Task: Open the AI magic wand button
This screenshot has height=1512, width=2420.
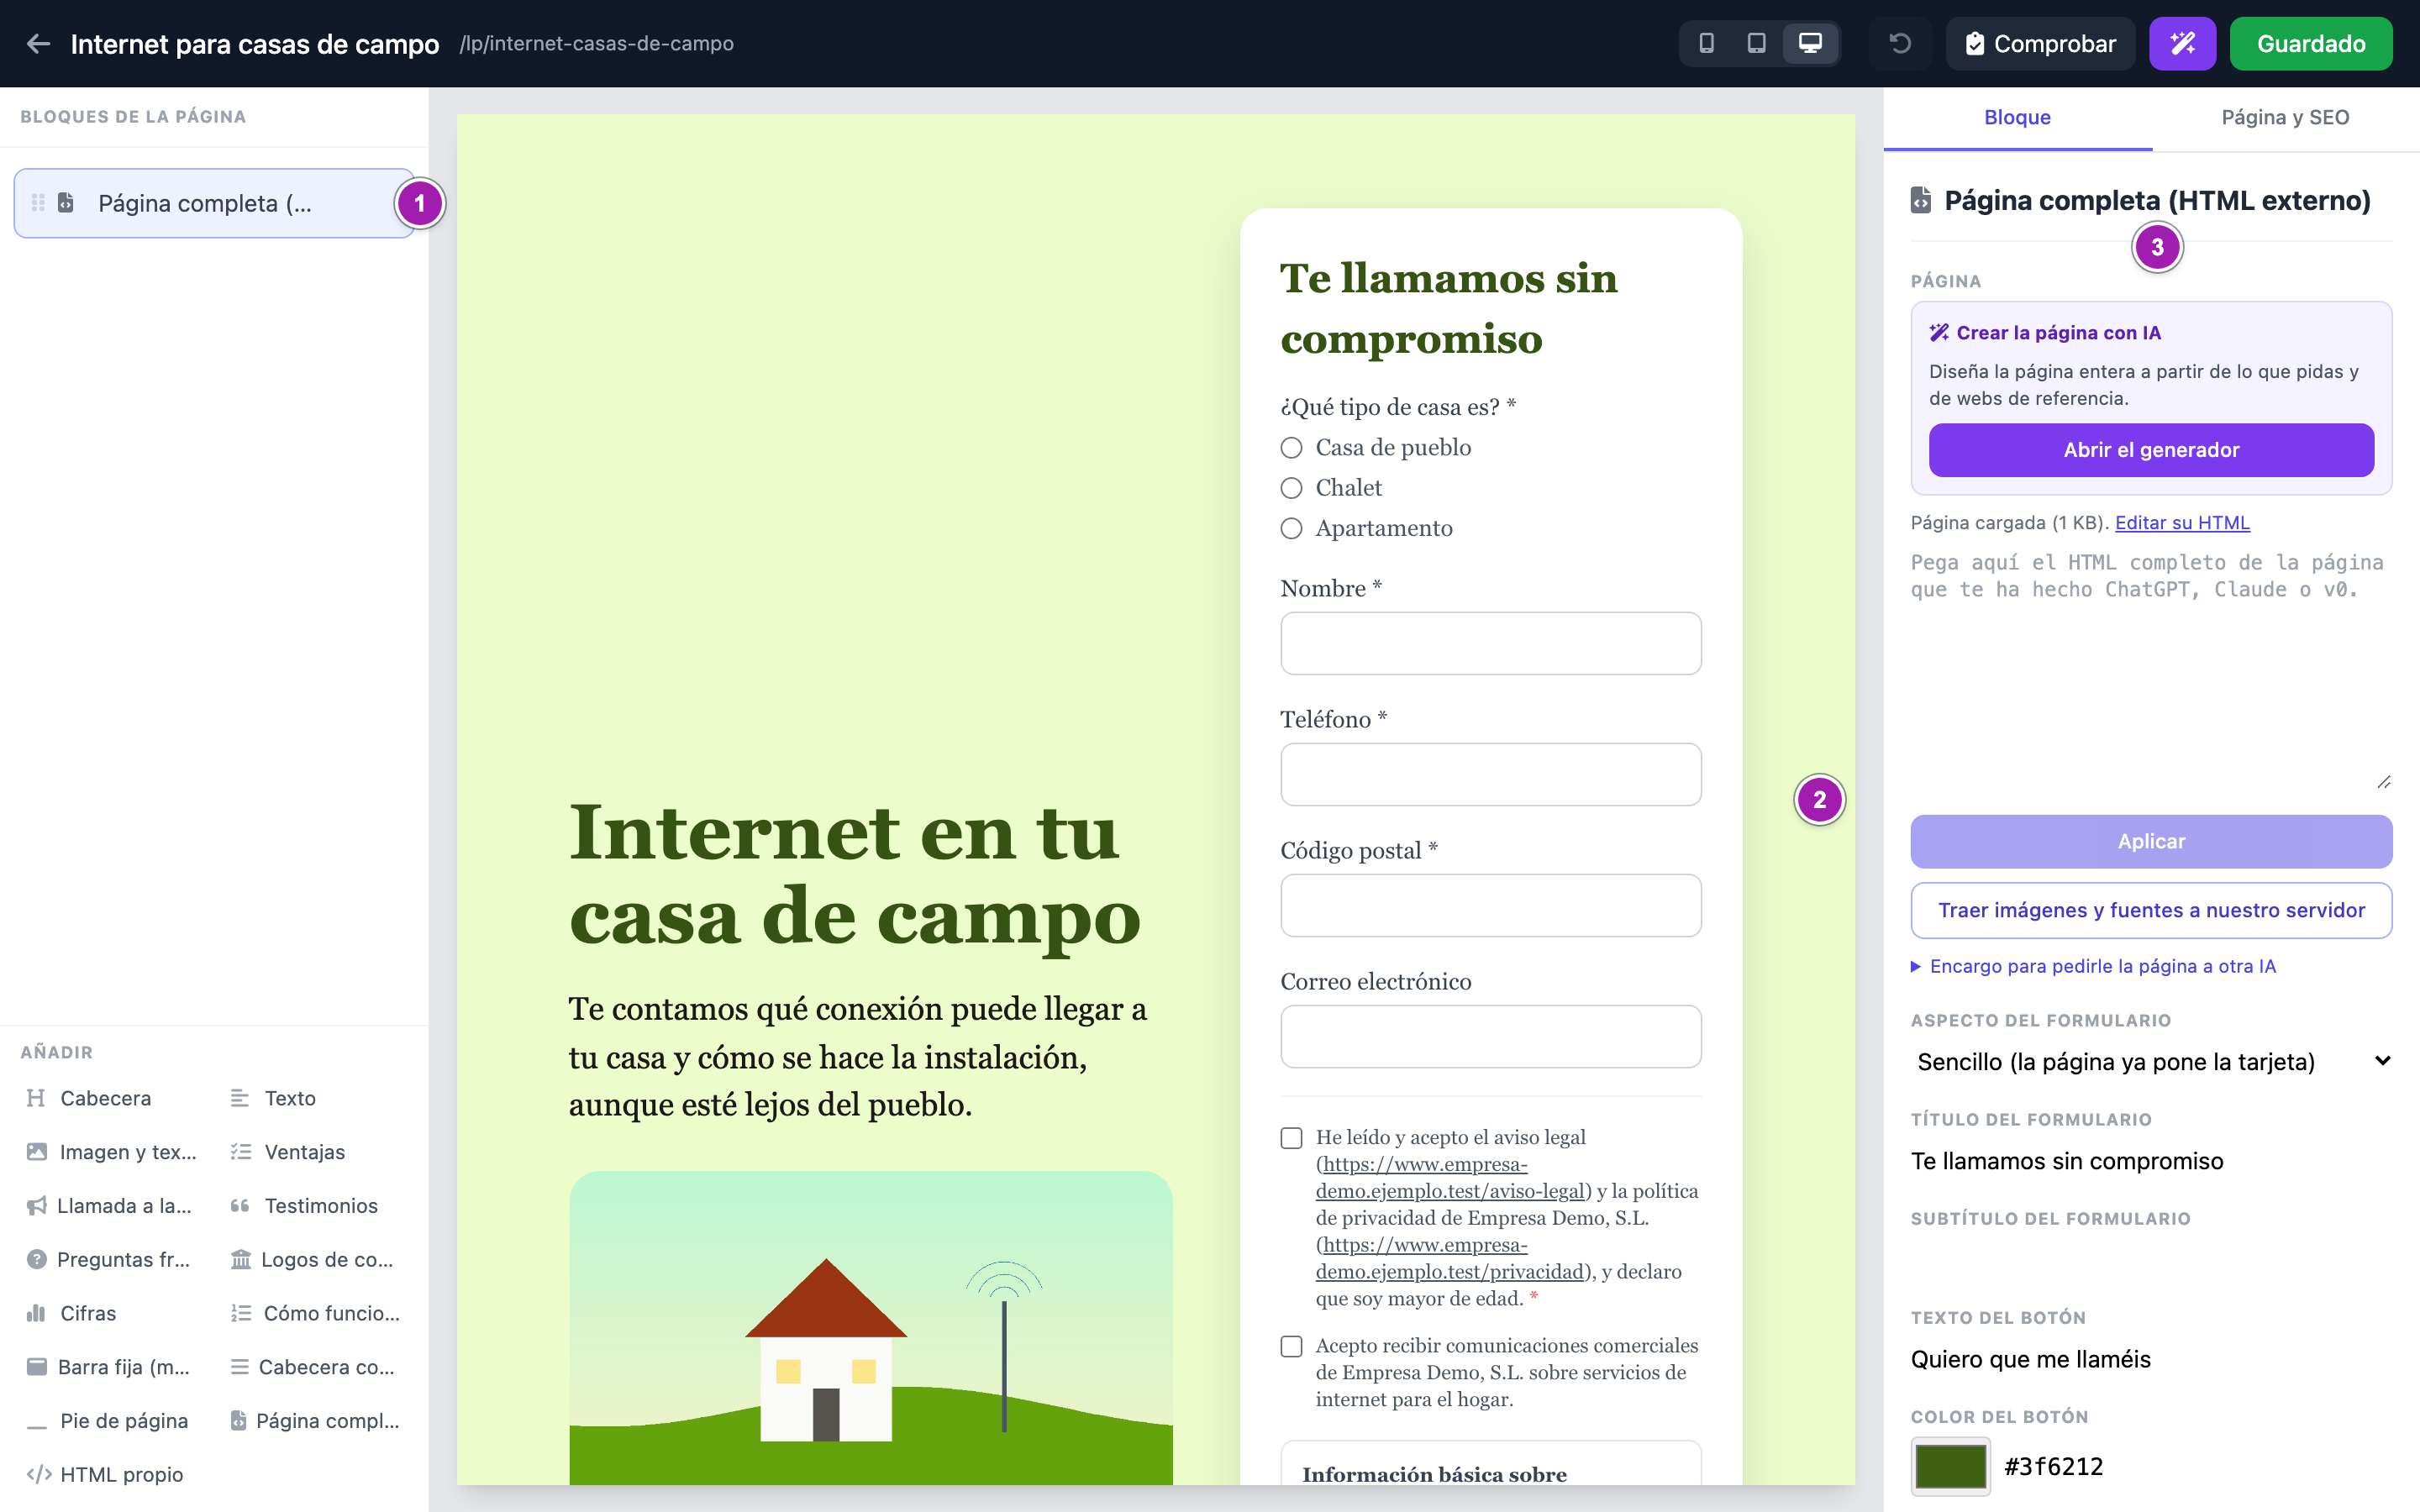Action: (2182, 43)
